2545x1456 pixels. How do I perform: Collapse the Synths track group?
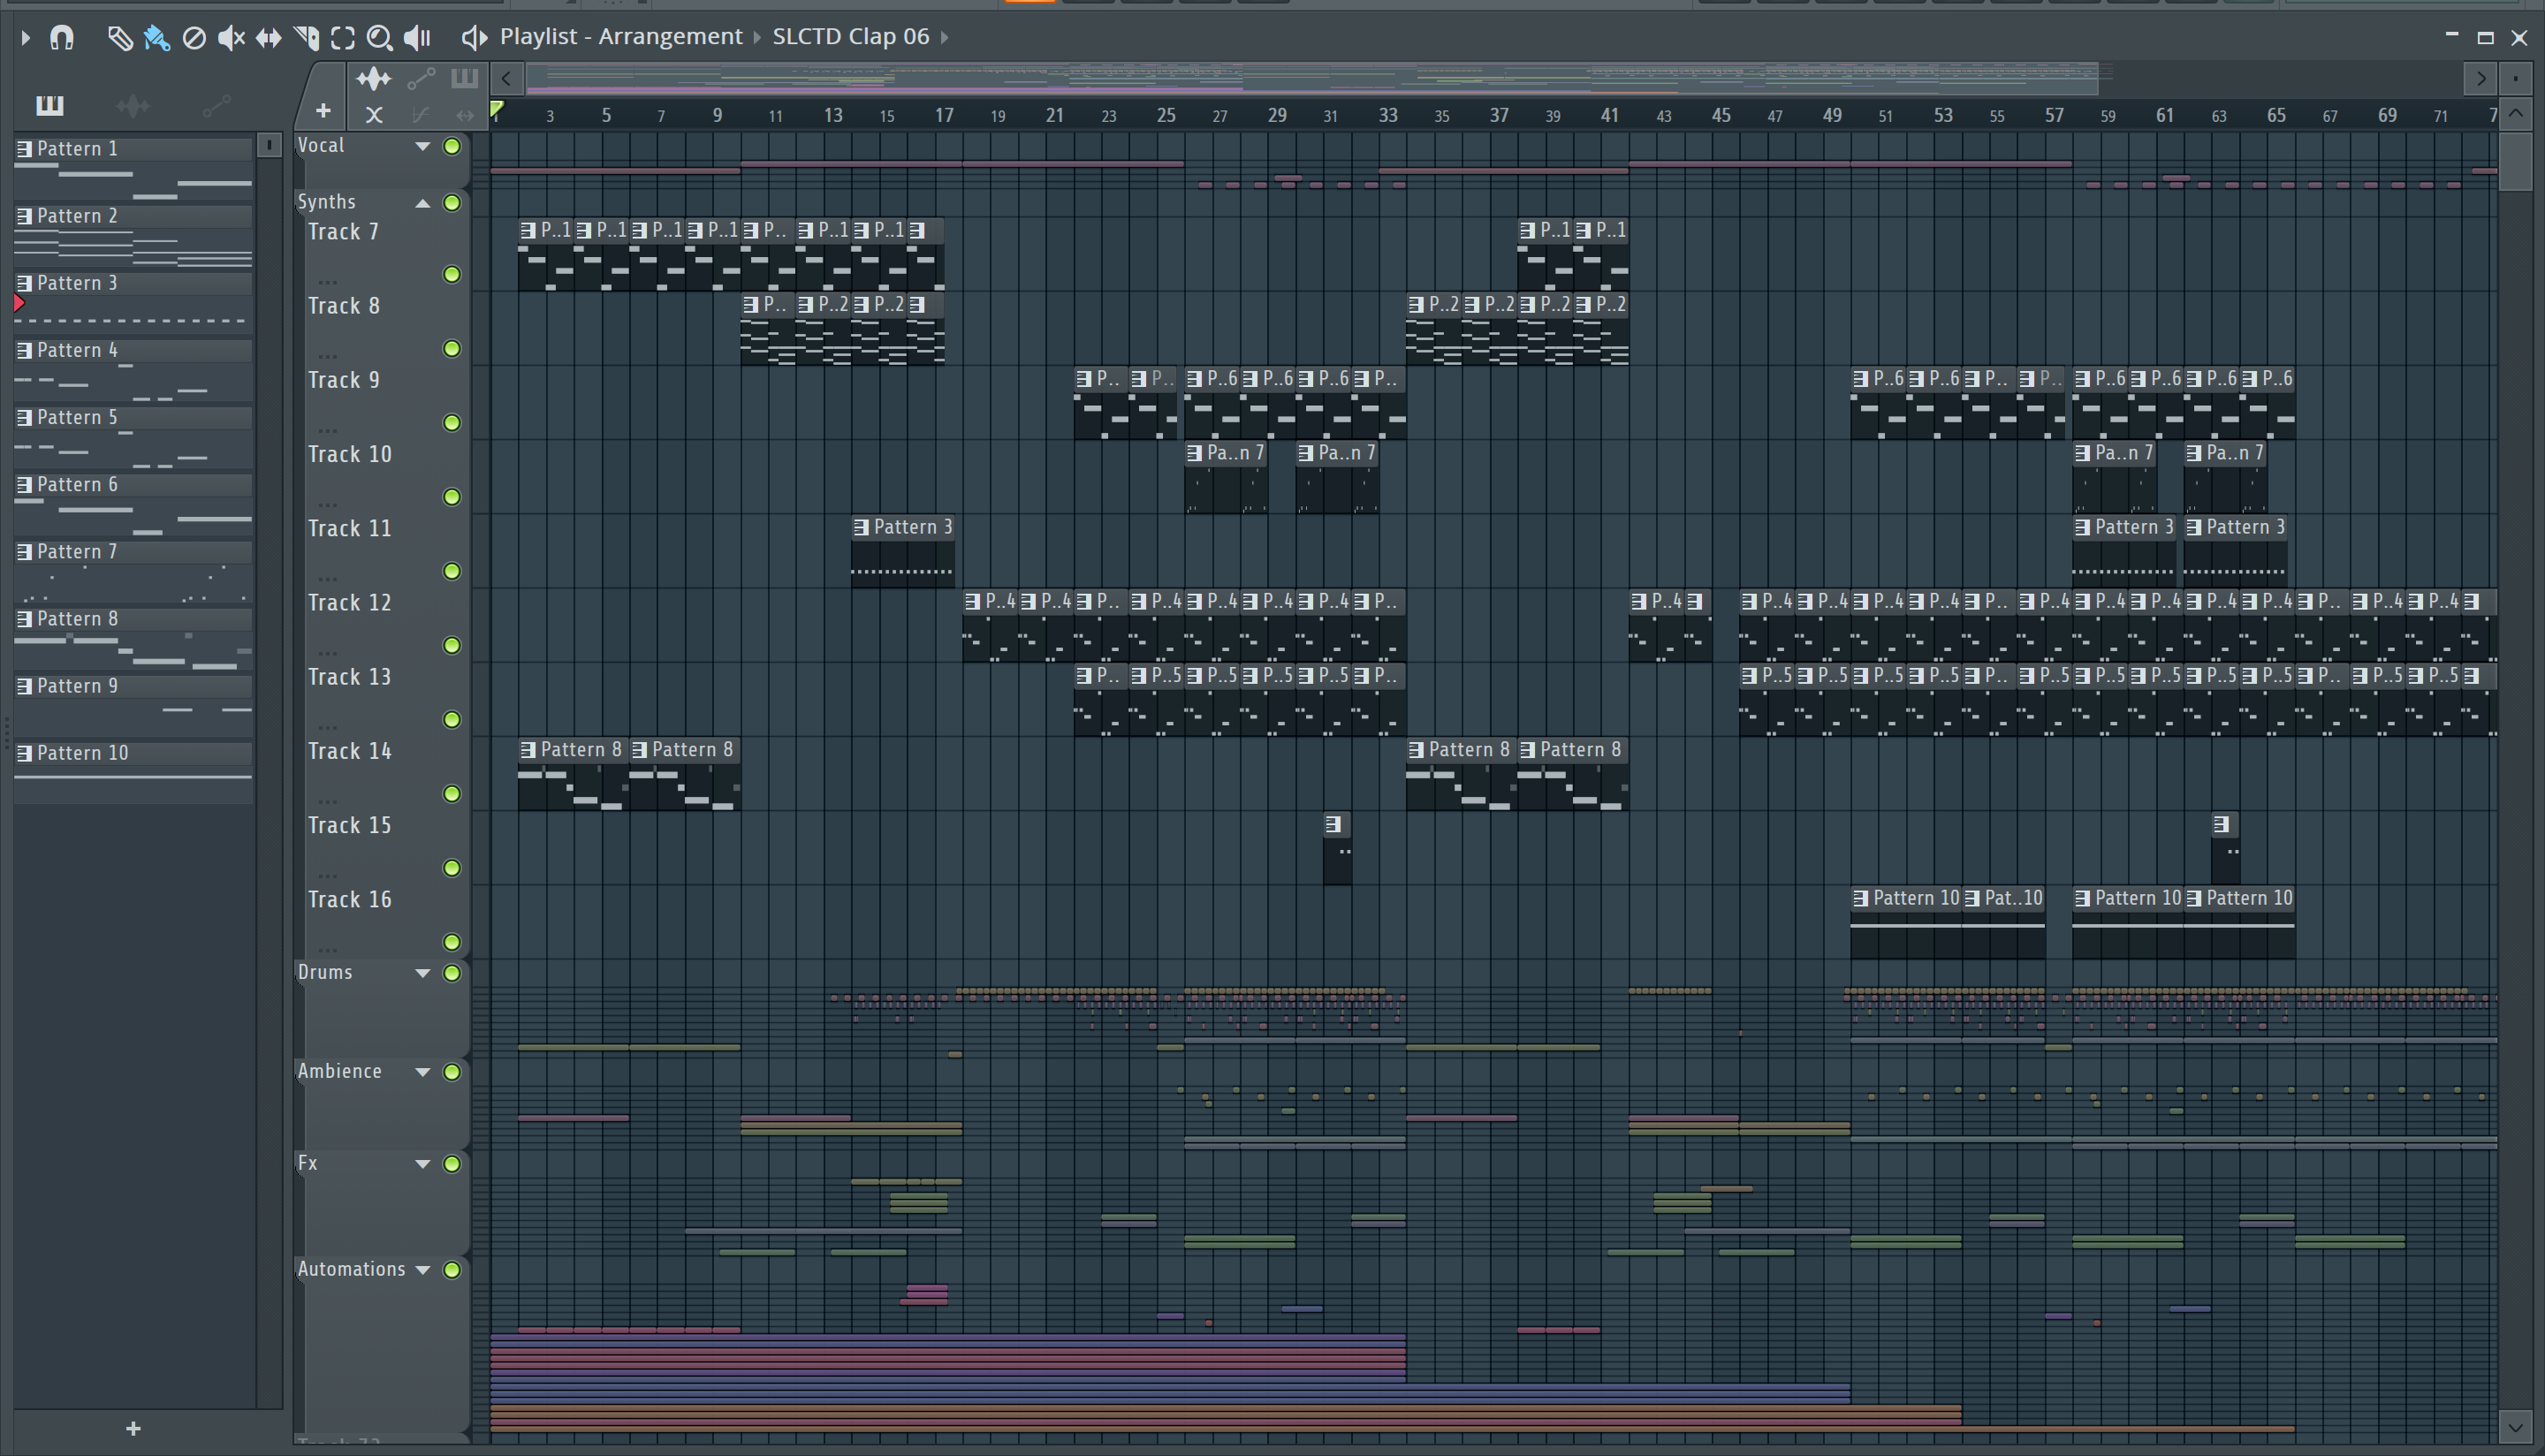[423, 204]
